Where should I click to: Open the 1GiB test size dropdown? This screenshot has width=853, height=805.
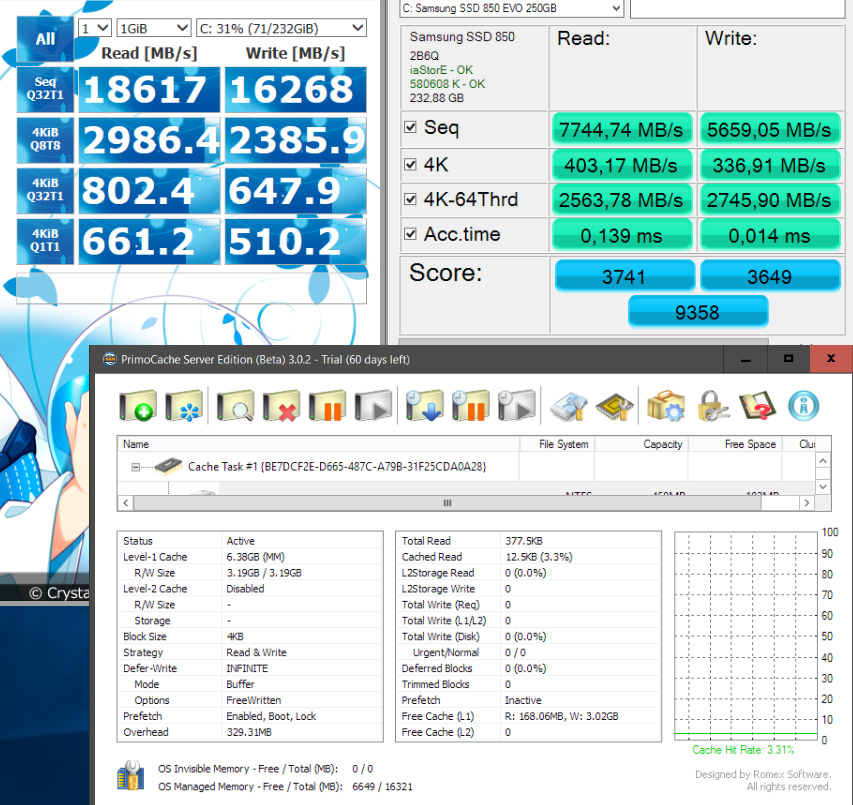coord(153,28)
